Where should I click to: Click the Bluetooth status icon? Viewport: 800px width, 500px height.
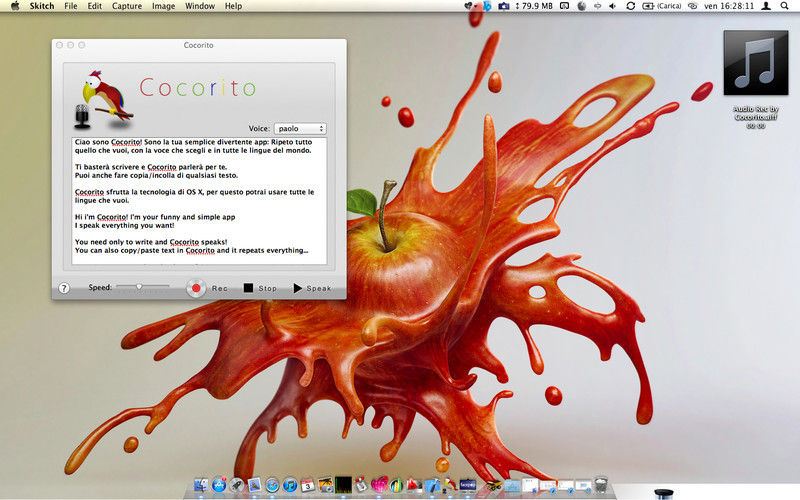tap(487, 6)
